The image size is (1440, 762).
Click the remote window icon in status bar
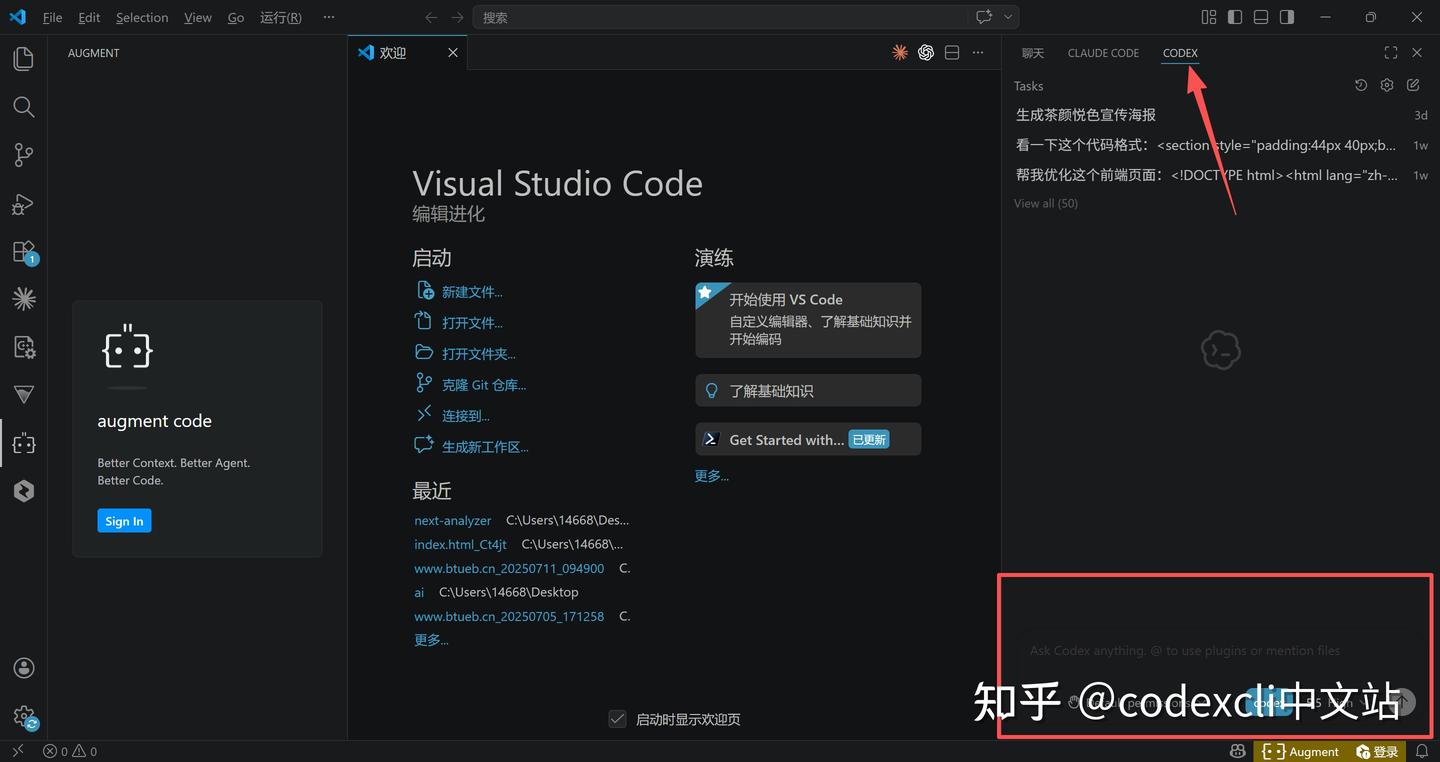point(17,751)
